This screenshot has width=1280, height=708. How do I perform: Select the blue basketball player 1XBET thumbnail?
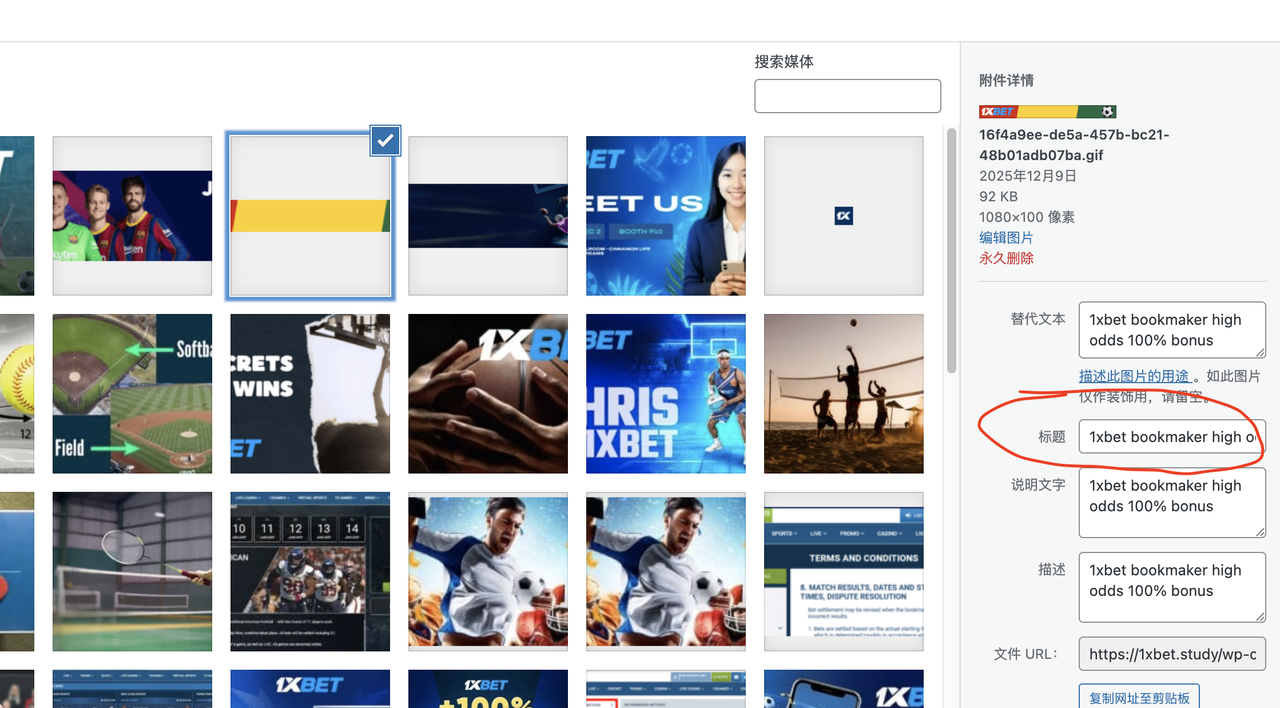[x=666, y=394]
